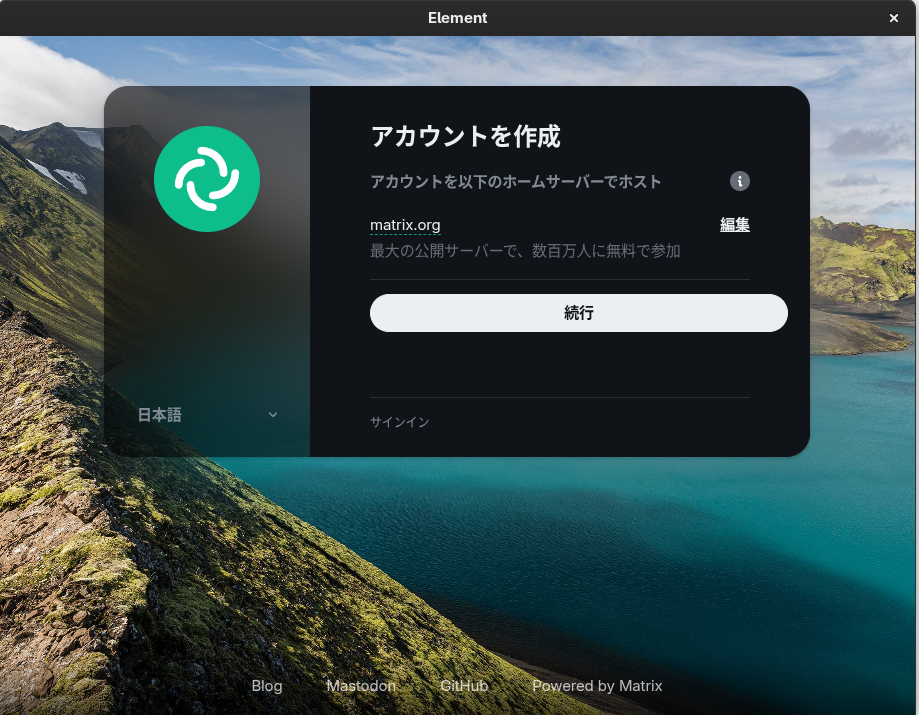Open the GitHub footer link
This screenshot has width=919, height=715.
(464, 686)
